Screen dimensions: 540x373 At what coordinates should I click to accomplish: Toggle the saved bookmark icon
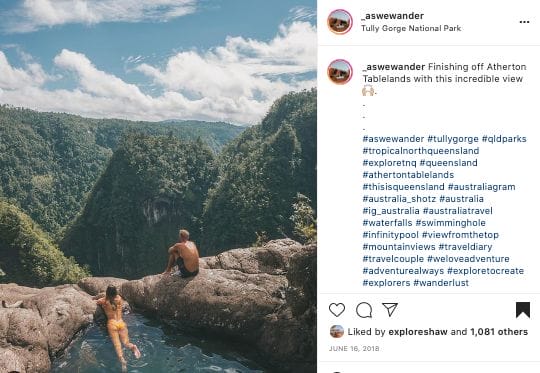pyautogui.click(x=522, y=310)
